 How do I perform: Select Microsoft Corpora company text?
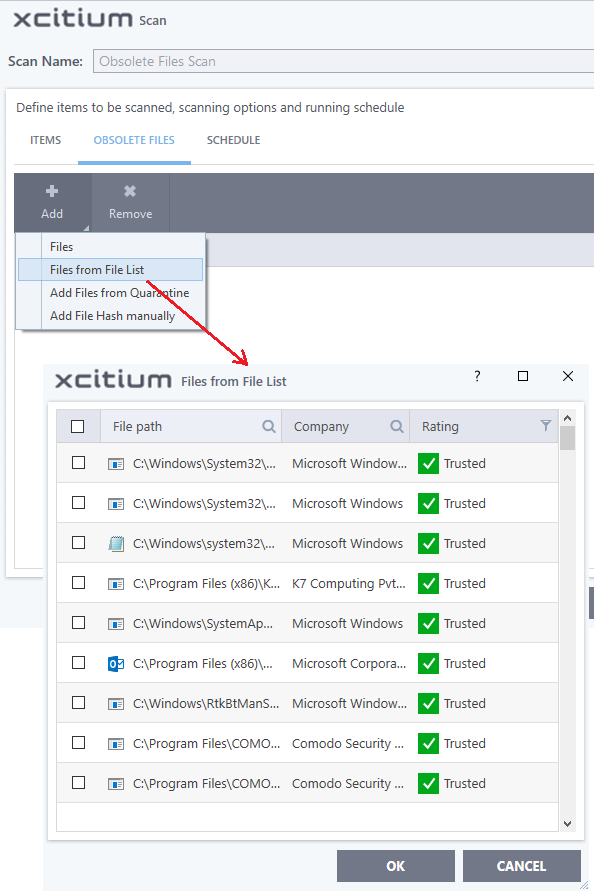click(349, 663)
